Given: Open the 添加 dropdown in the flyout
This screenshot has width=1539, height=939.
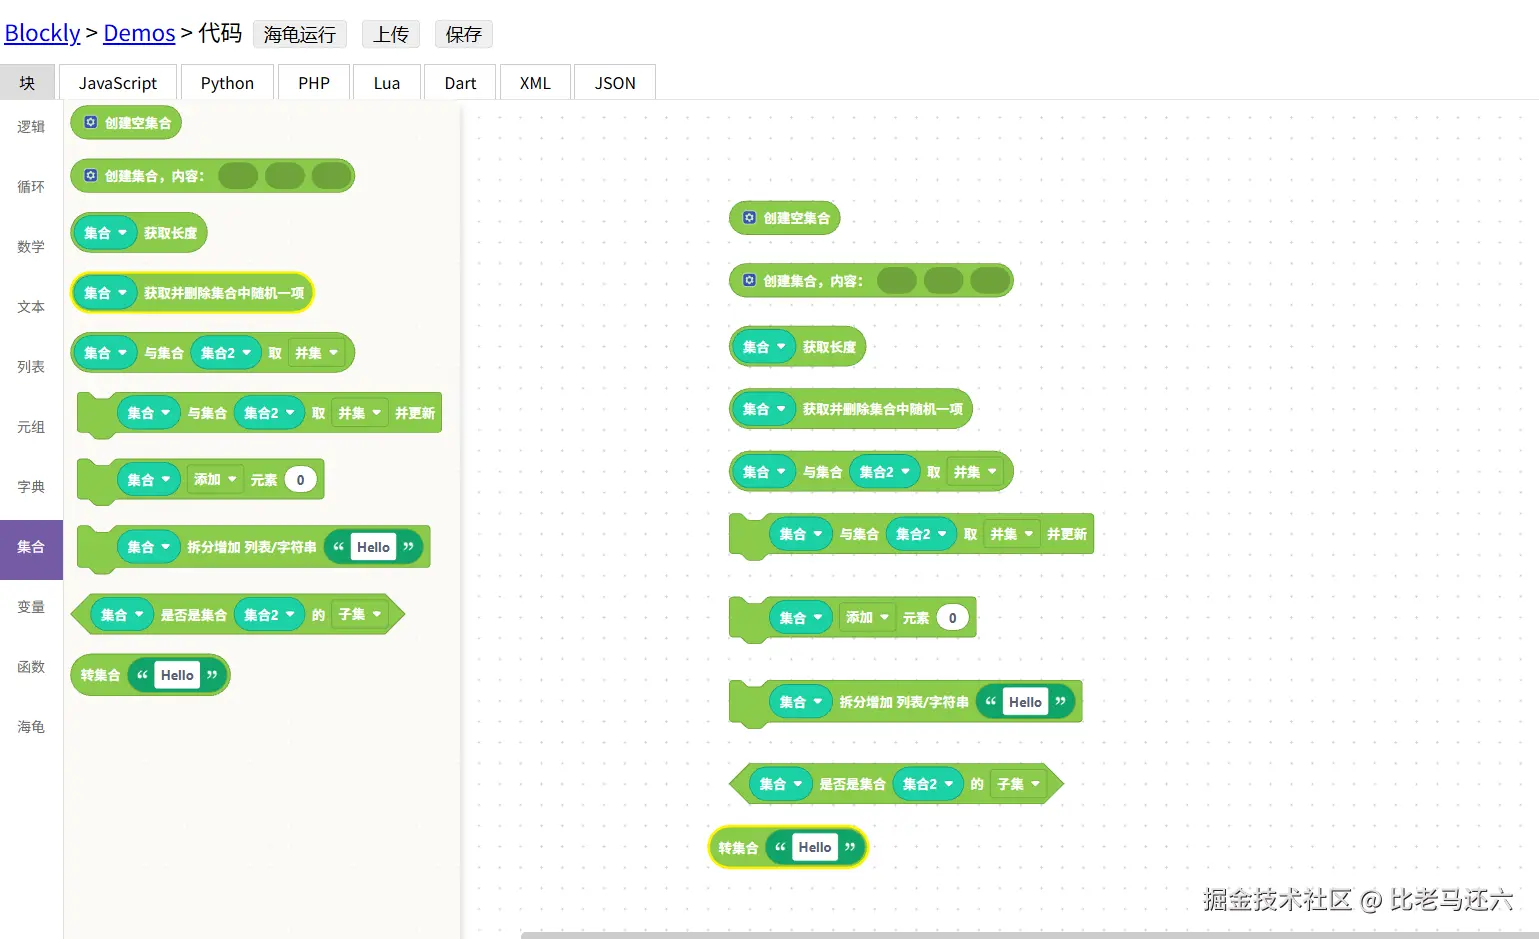Looking at the screenshot, I should point(216,480).
